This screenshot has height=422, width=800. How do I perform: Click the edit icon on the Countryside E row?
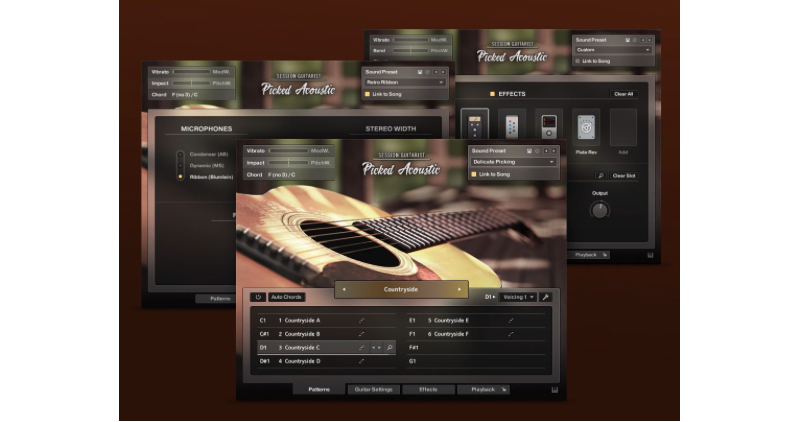pos(510,320)
